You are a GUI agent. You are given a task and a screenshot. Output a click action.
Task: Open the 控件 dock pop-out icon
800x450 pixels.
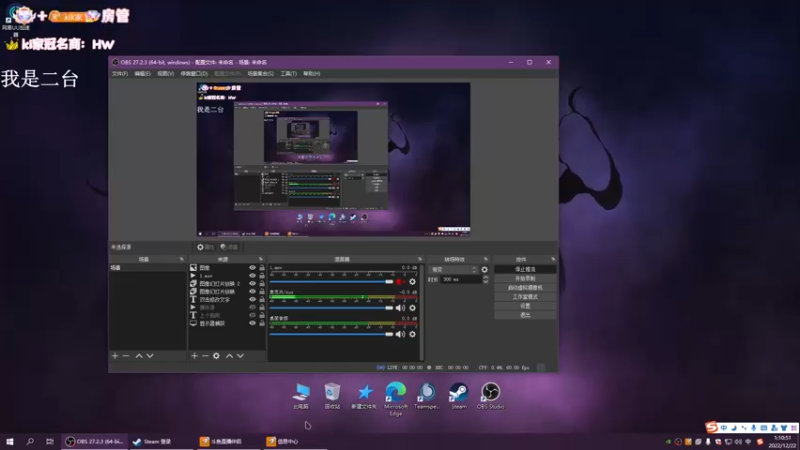coord(553,259)
